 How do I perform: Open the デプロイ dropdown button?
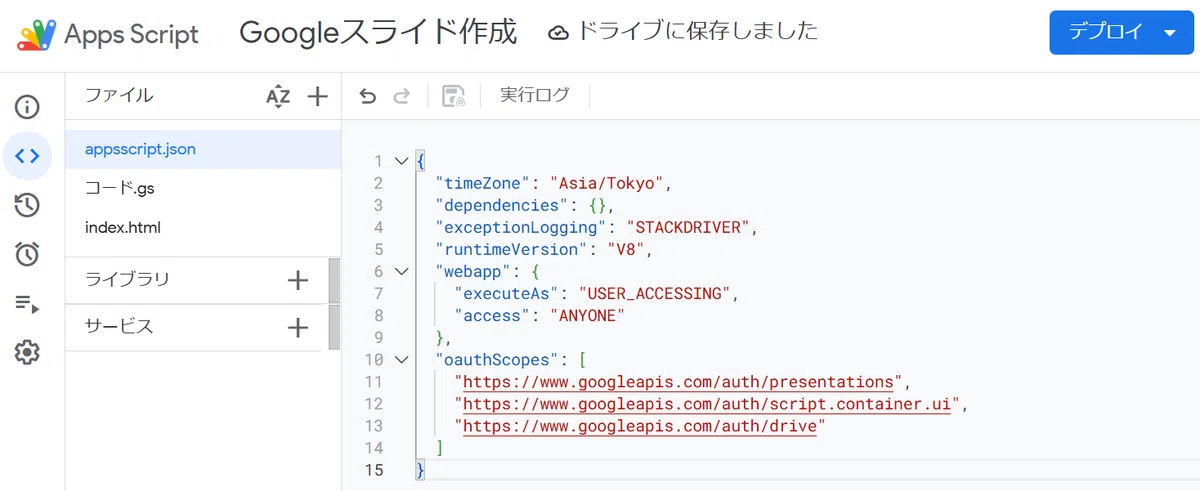click(1122, 33)
